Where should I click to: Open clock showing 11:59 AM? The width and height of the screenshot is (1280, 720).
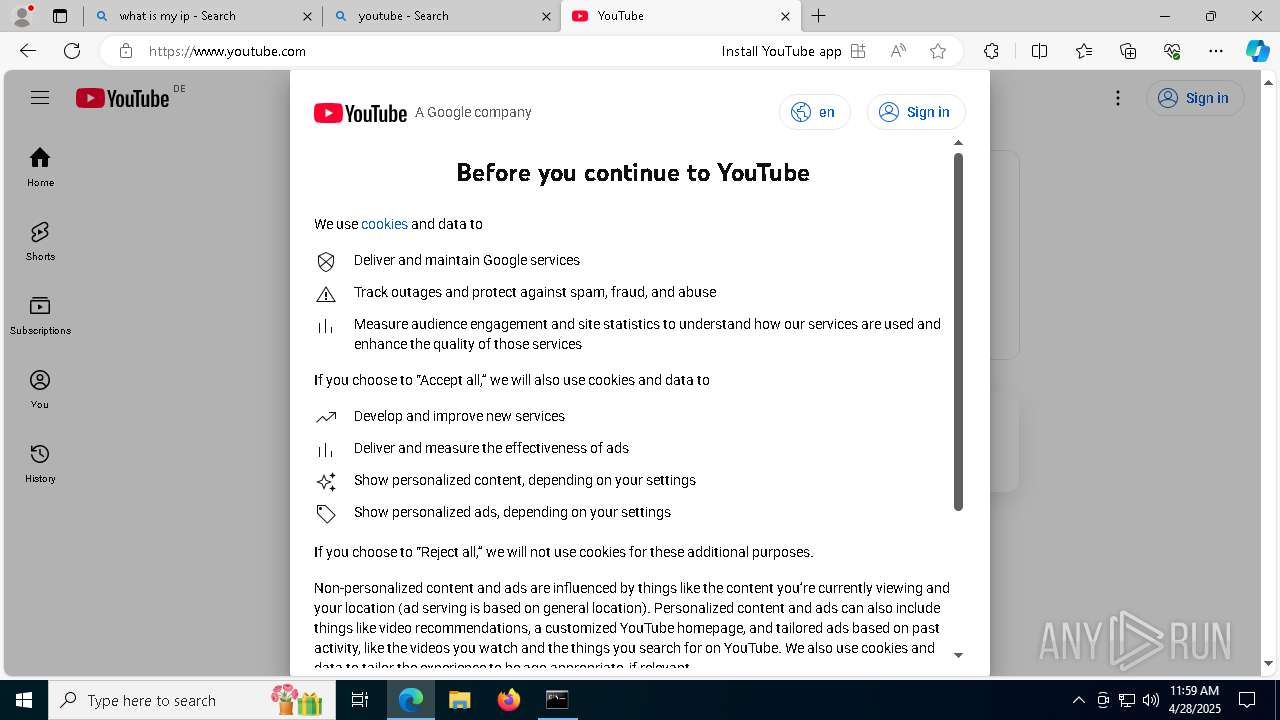tap(1194, 700)
